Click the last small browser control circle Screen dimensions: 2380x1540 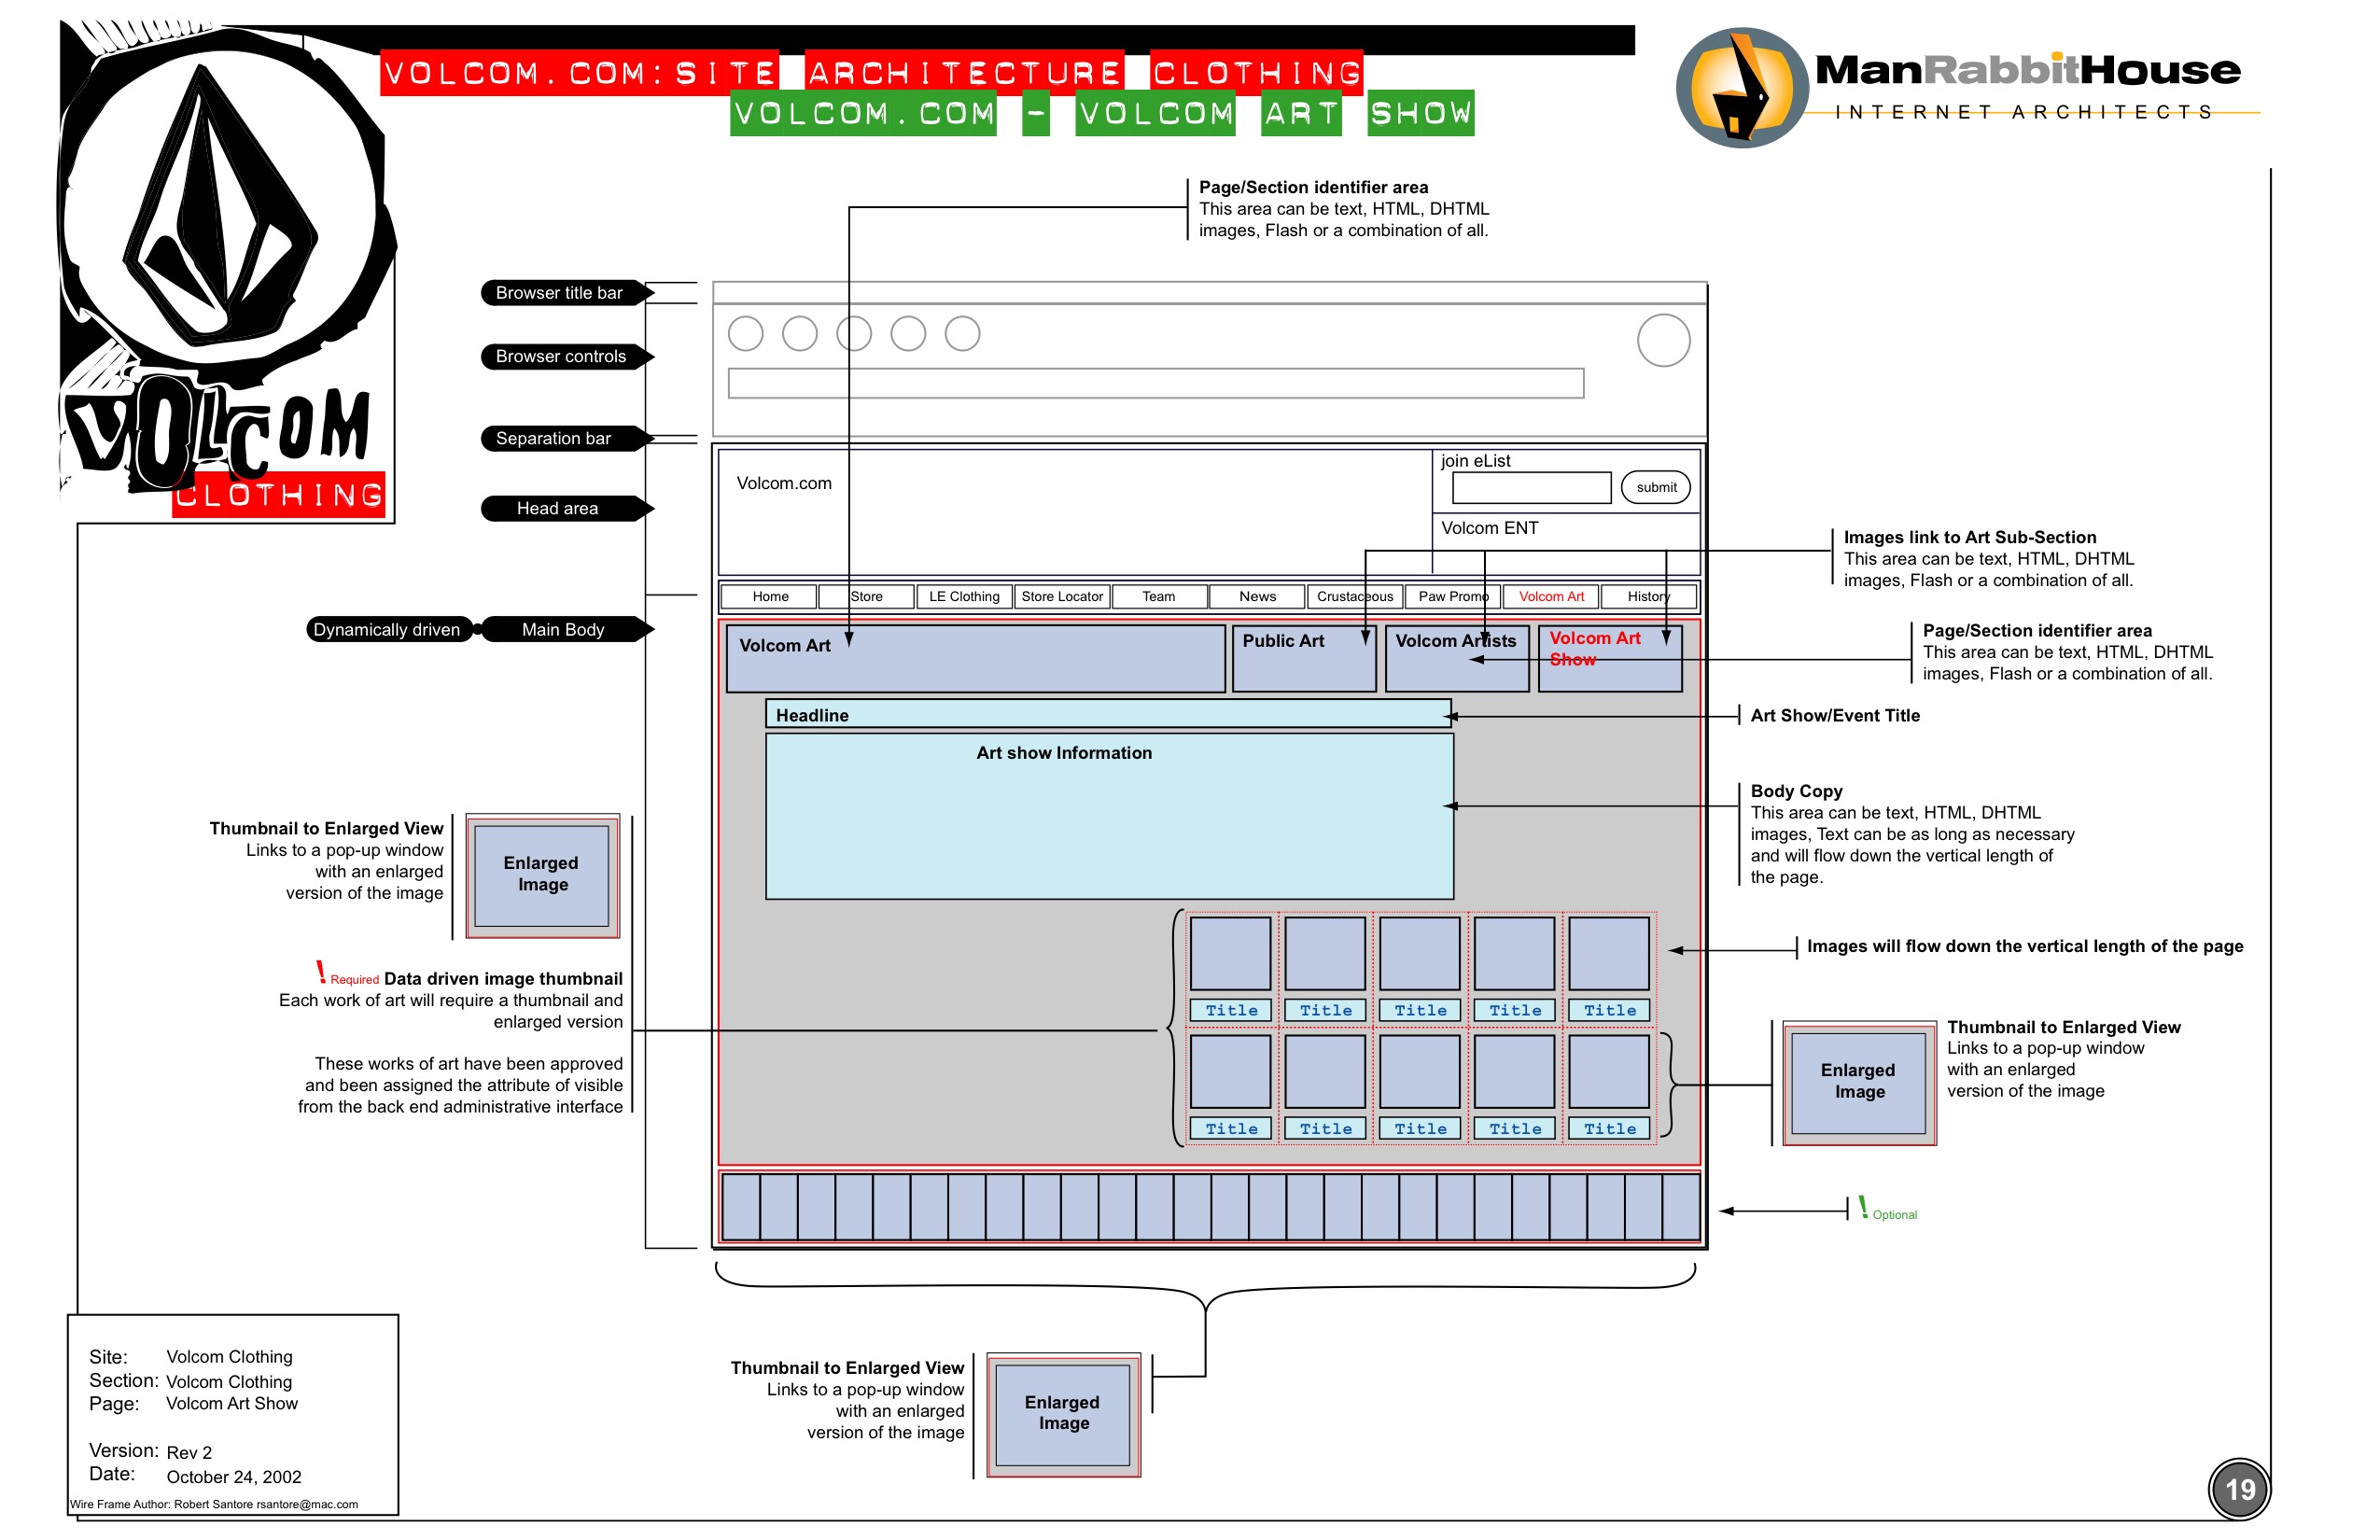point(962,334)
